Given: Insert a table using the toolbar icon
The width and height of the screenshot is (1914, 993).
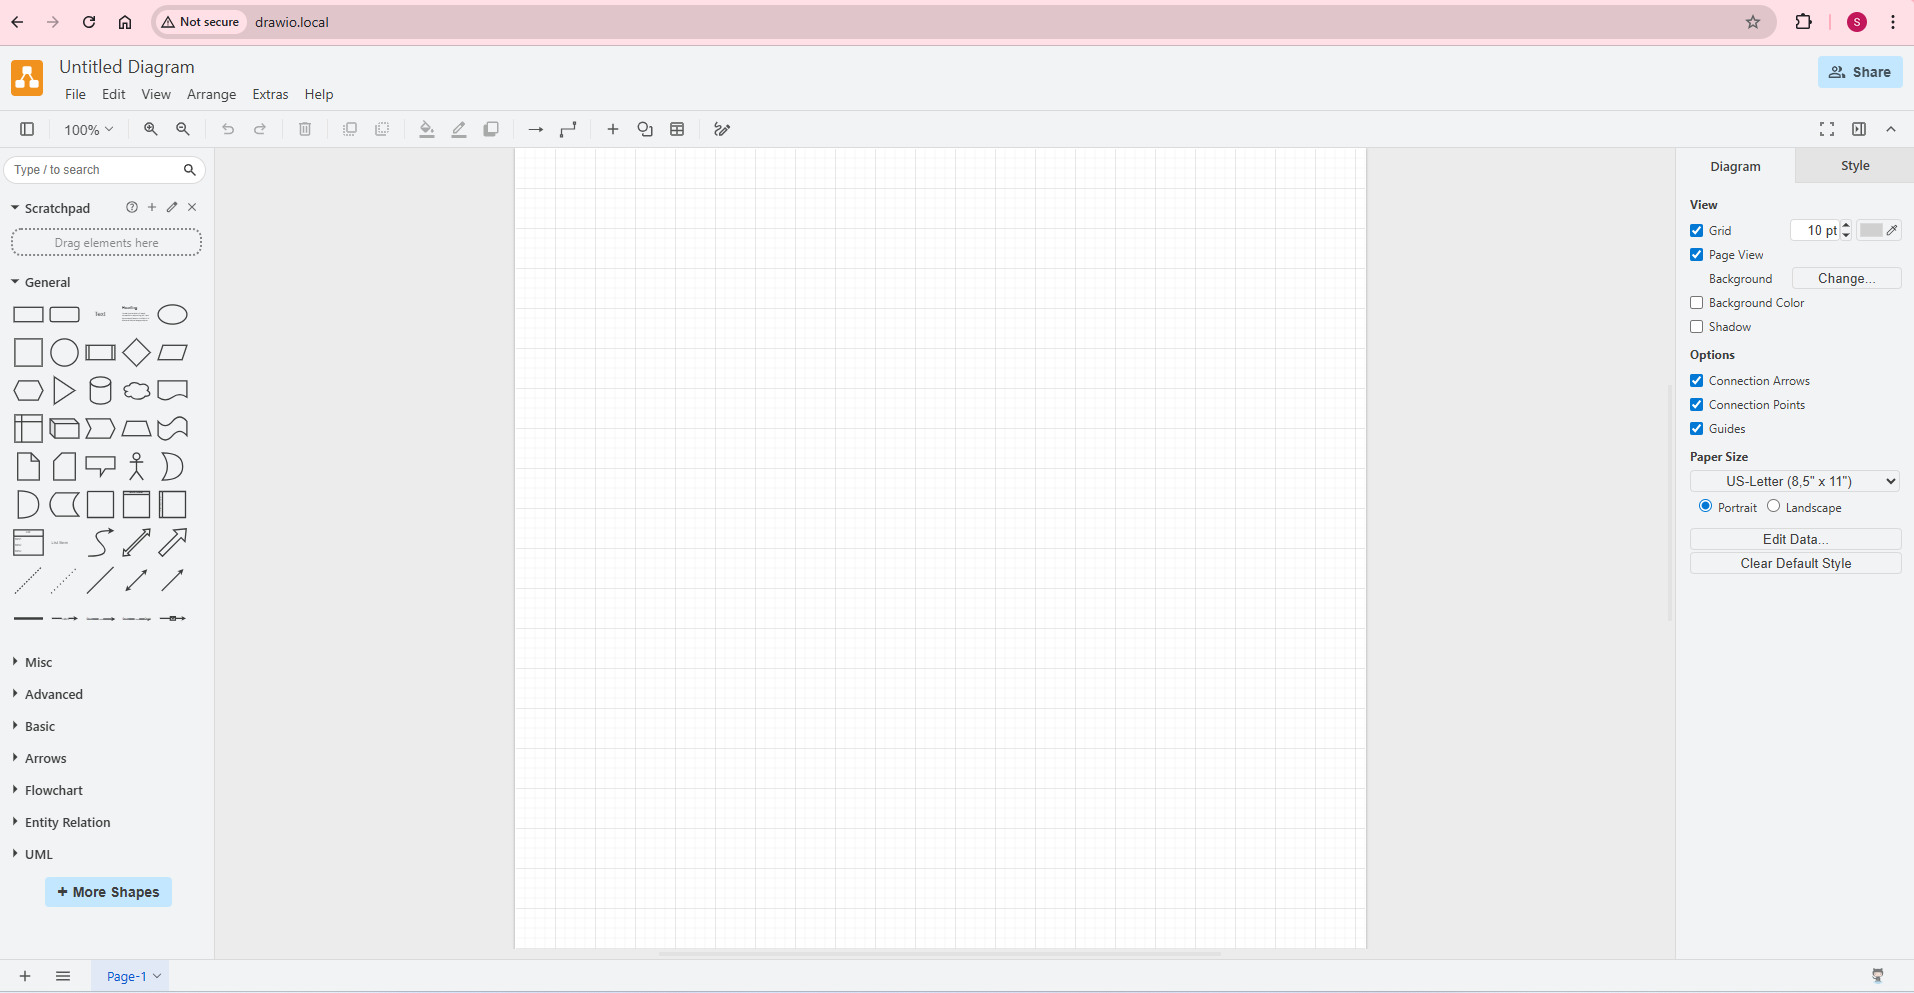Looking at the screenshot, I should [678, 129].
